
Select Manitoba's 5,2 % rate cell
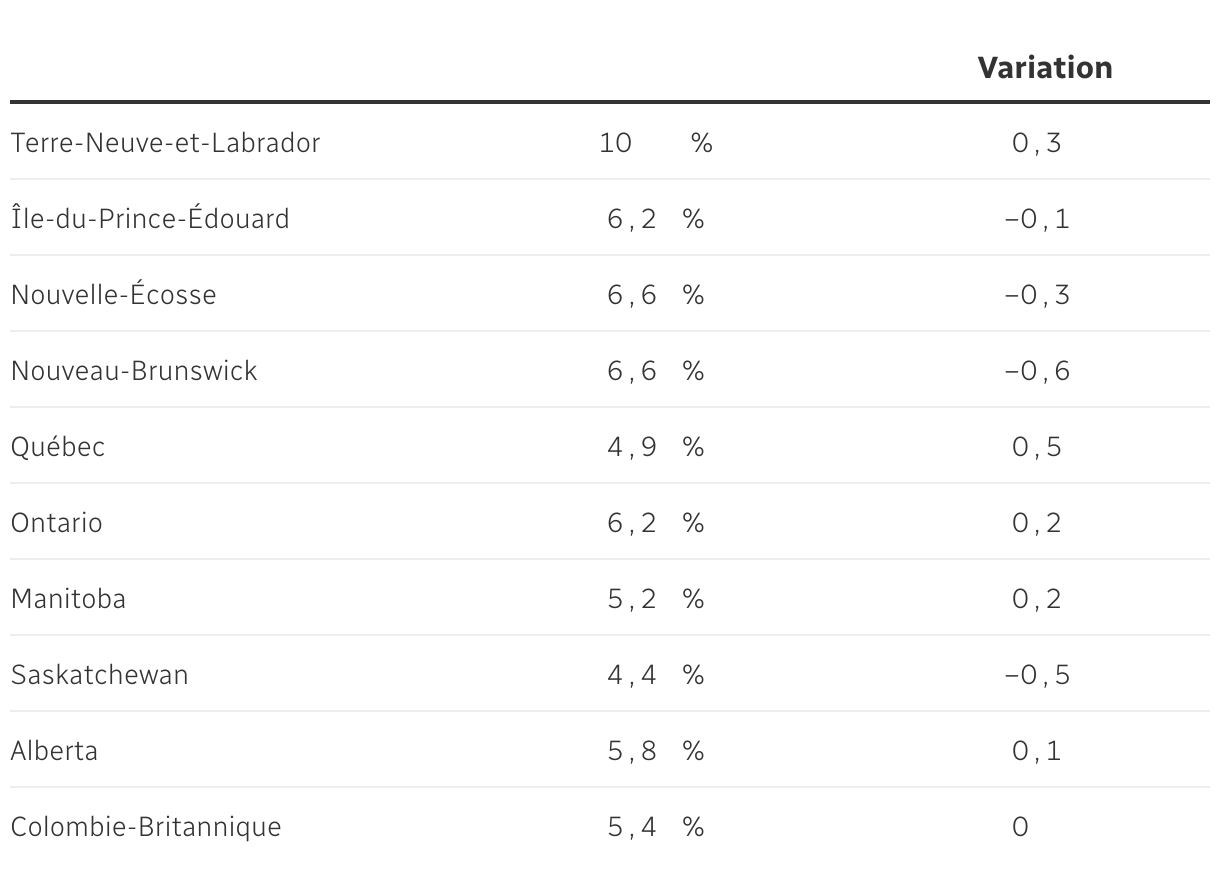pyautogui.click(x=655, y=599)
